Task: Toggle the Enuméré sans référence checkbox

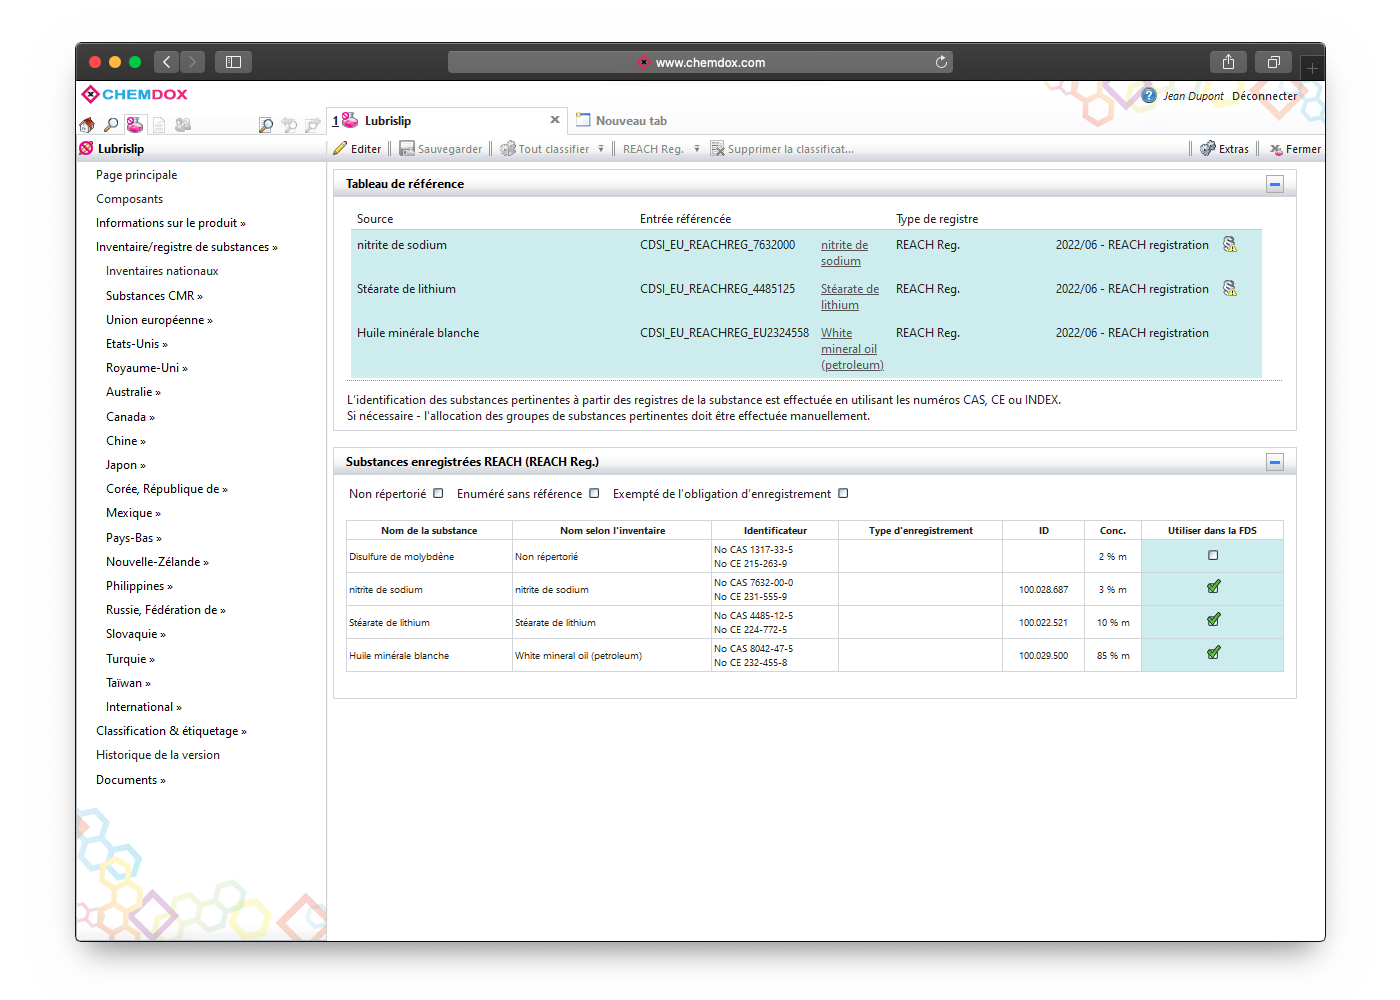Action: point(594,493)
